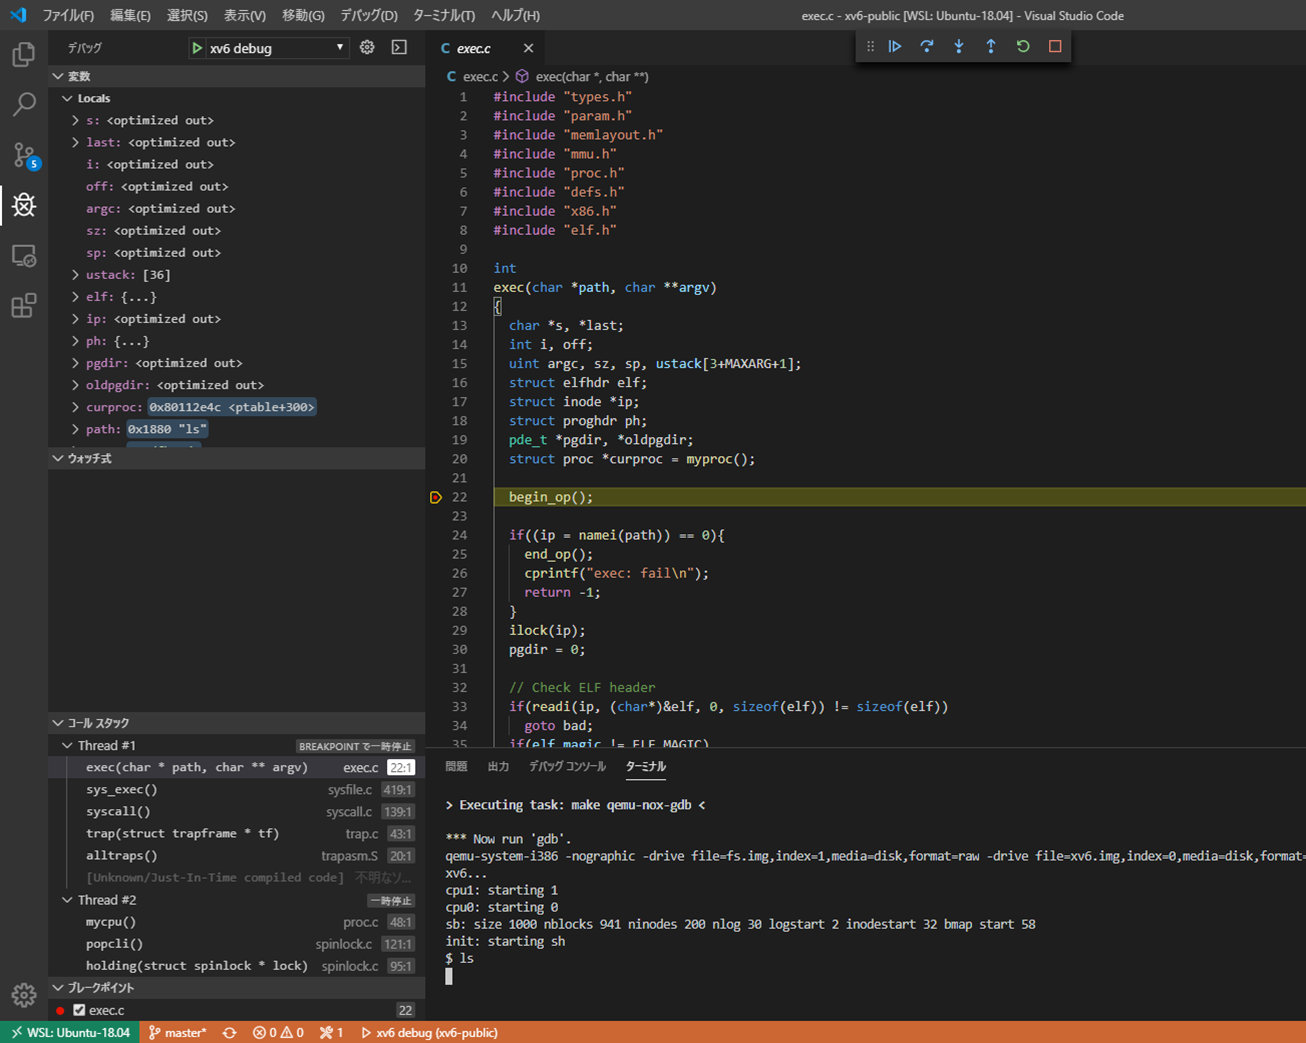Step over in debug toolbar
Viewport: 1306px width, 1043px height.
tap(927, 46)
